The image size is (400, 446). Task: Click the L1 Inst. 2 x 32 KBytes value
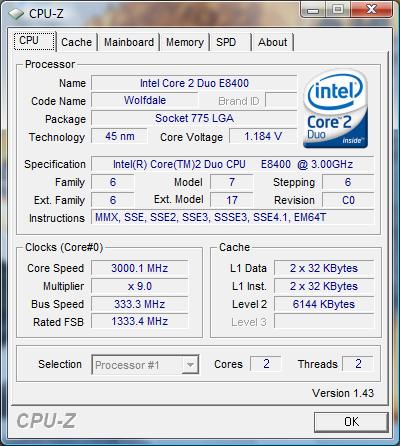coord(324,286)
